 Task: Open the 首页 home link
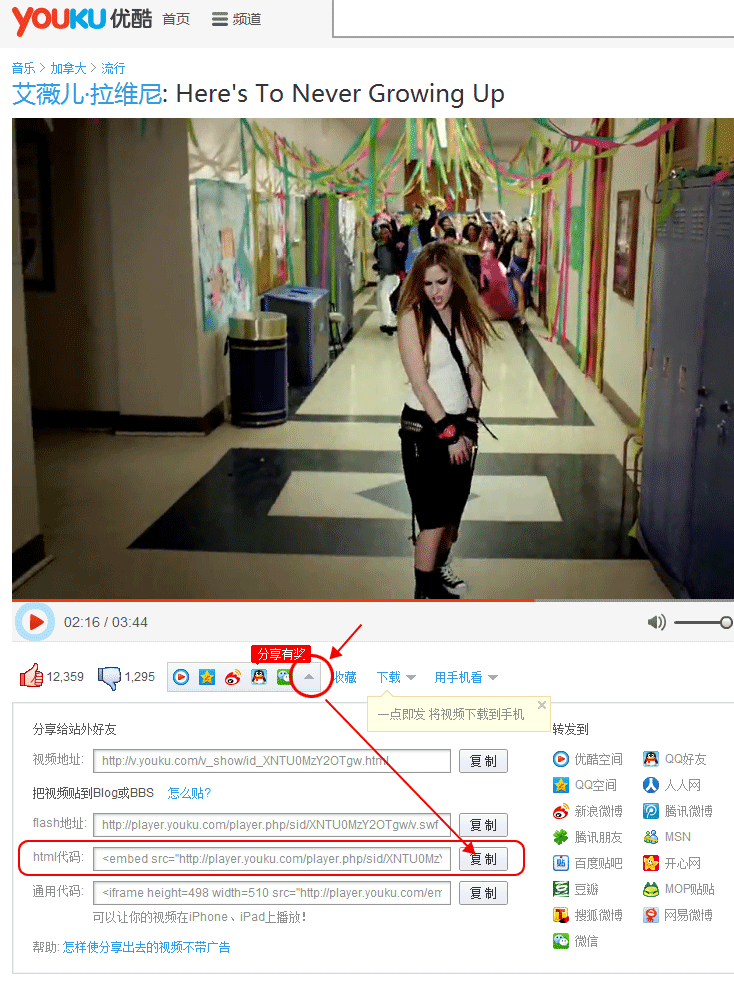(x=176, y=19)
